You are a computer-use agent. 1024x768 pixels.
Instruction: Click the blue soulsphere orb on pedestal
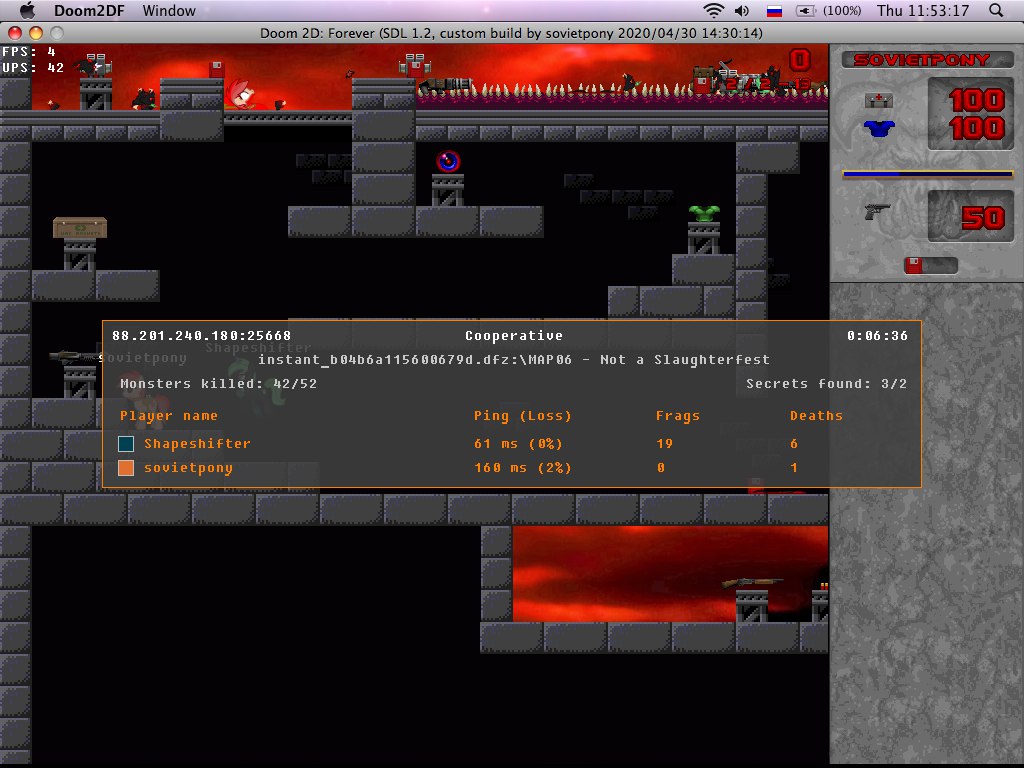click(x=448, y=161)
